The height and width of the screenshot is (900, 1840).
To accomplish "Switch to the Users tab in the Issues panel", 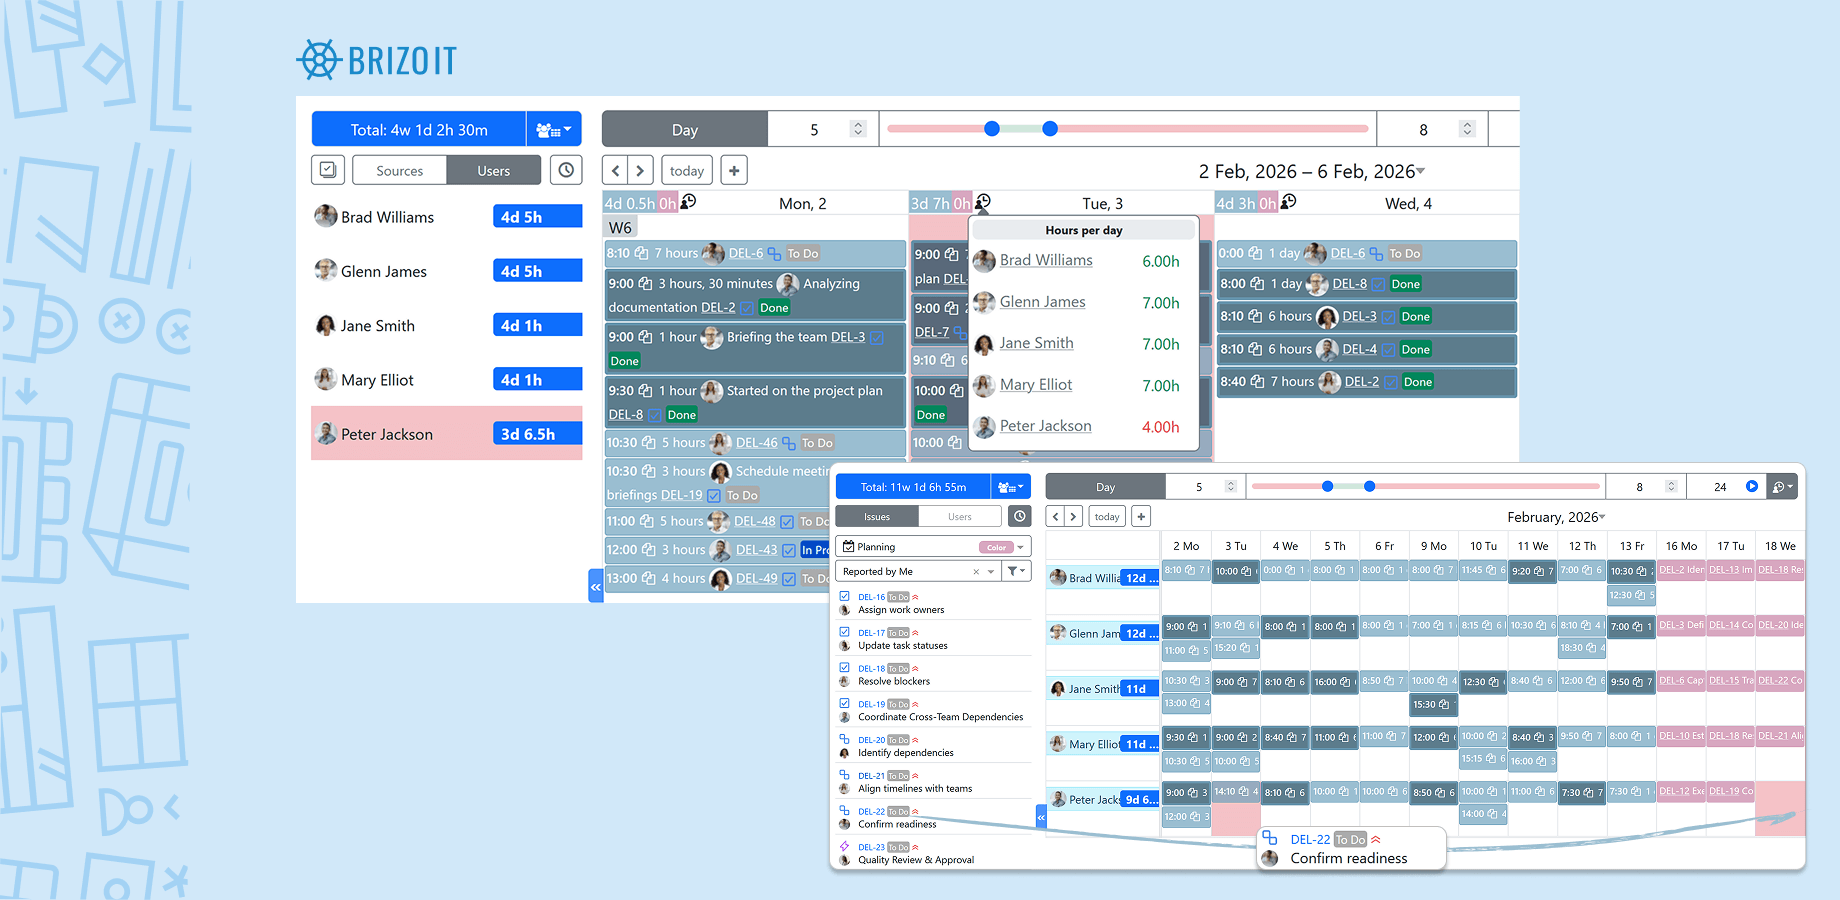I will click(x=959, y=515).
